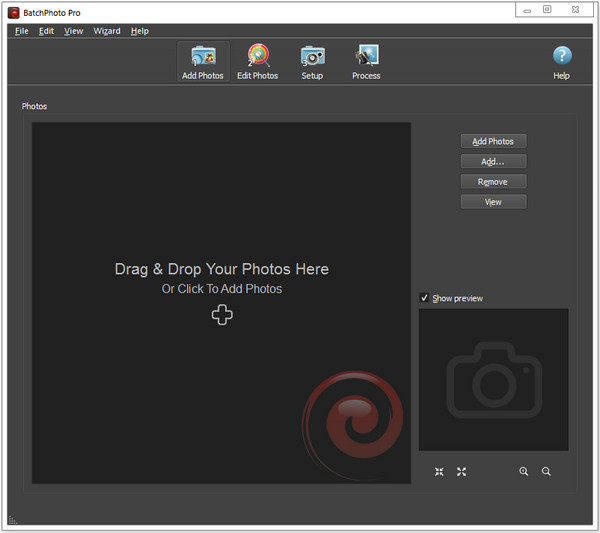
Task: Click Or Click To Add Photos text
Action: pyautogui.click(x=222, y=289)
